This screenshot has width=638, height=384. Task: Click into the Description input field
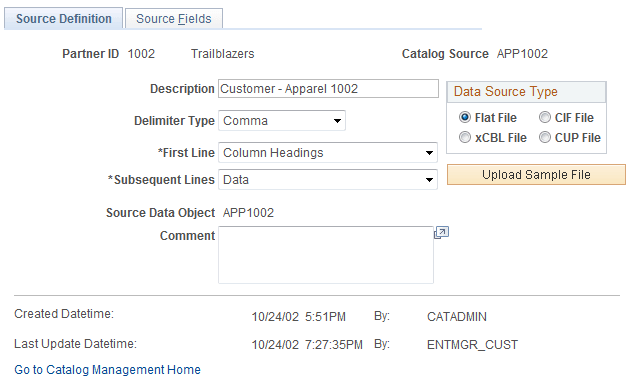[x=328, y=89]
